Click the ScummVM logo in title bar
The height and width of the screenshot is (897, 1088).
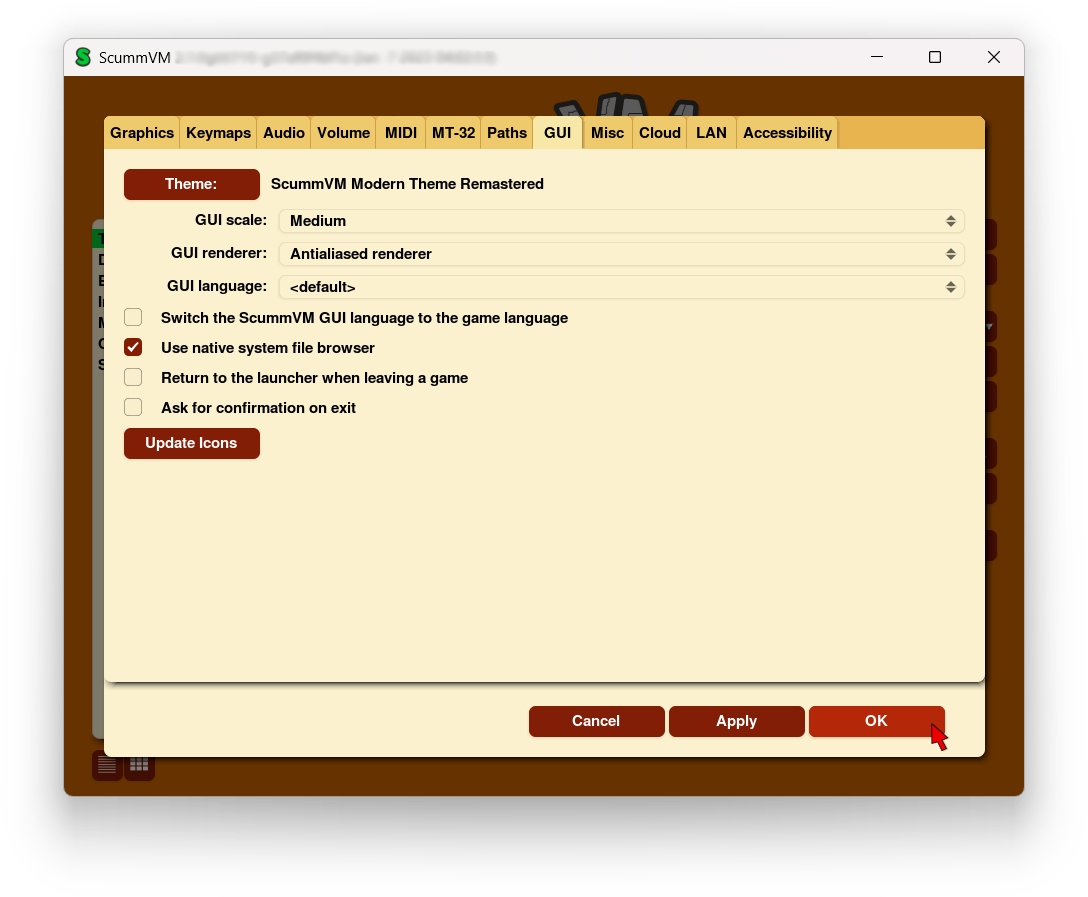coord(83,58)
